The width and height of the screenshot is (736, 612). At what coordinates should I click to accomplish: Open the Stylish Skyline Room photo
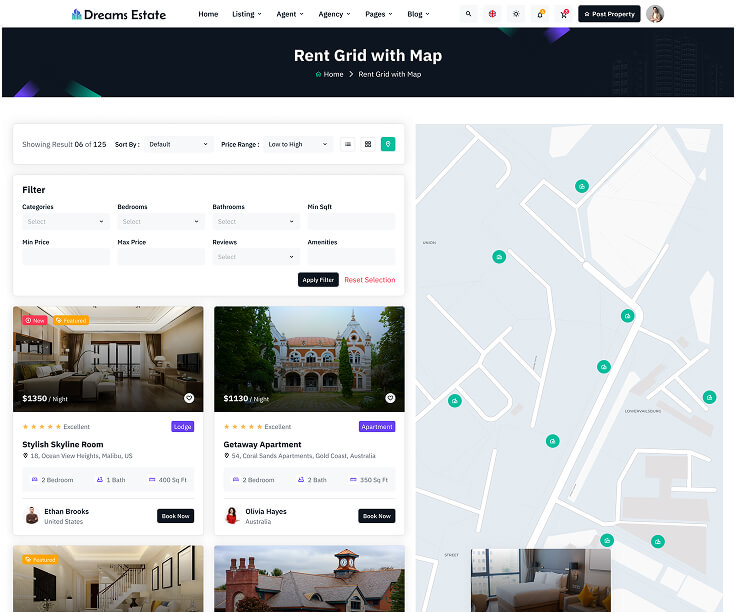click(108, 359)
